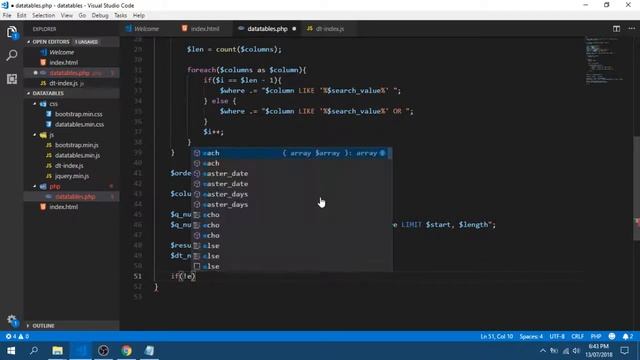The height and width of the screenshot is (360, 640).
Task: Click the taskbar clock showing 6:43 PM
Action: click(599, 351)
